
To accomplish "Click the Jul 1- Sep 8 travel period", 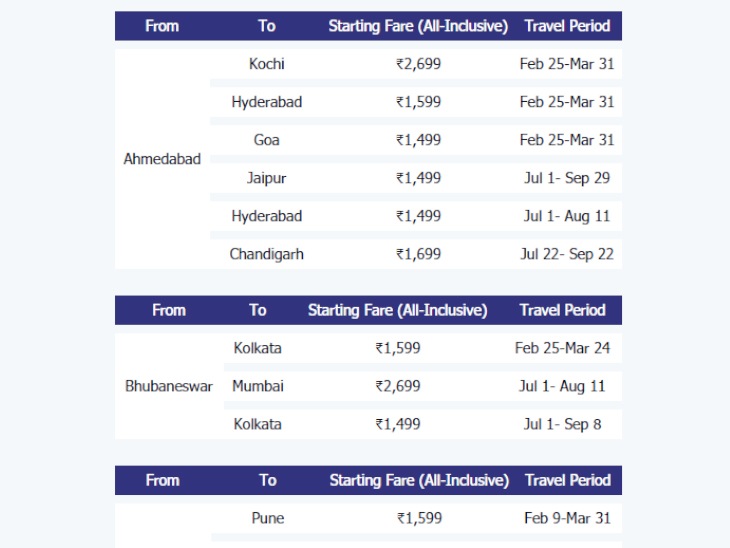I will [x=562, y=424].
